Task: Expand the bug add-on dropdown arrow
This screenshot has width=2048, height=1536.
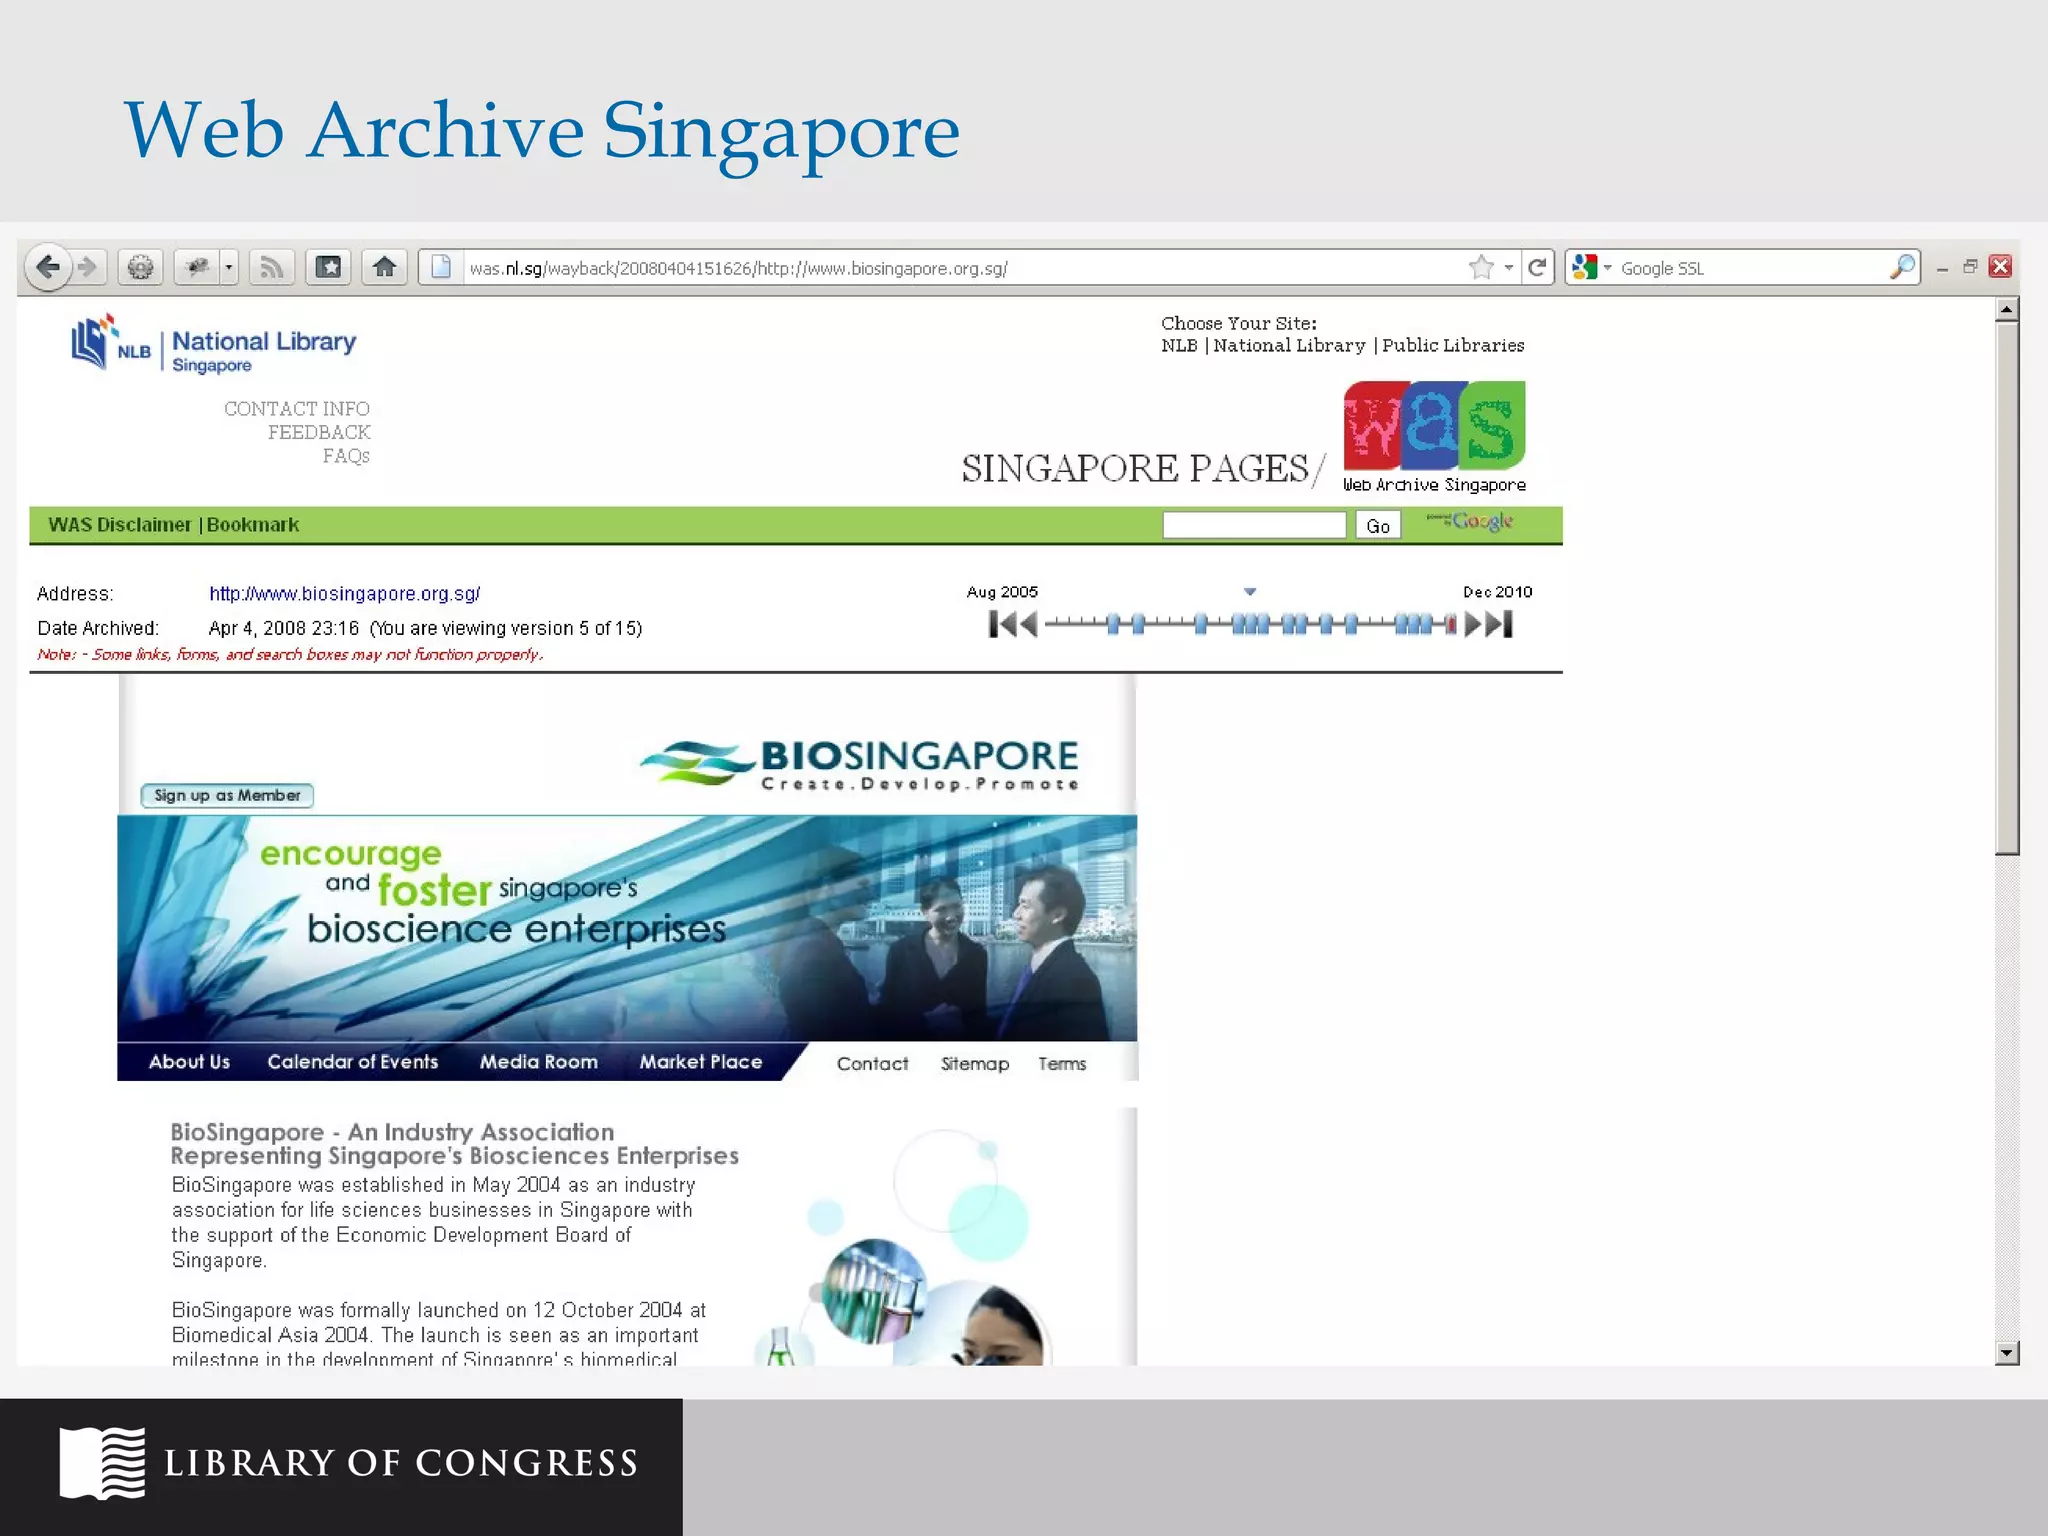Action: click(x=229, y=267)
